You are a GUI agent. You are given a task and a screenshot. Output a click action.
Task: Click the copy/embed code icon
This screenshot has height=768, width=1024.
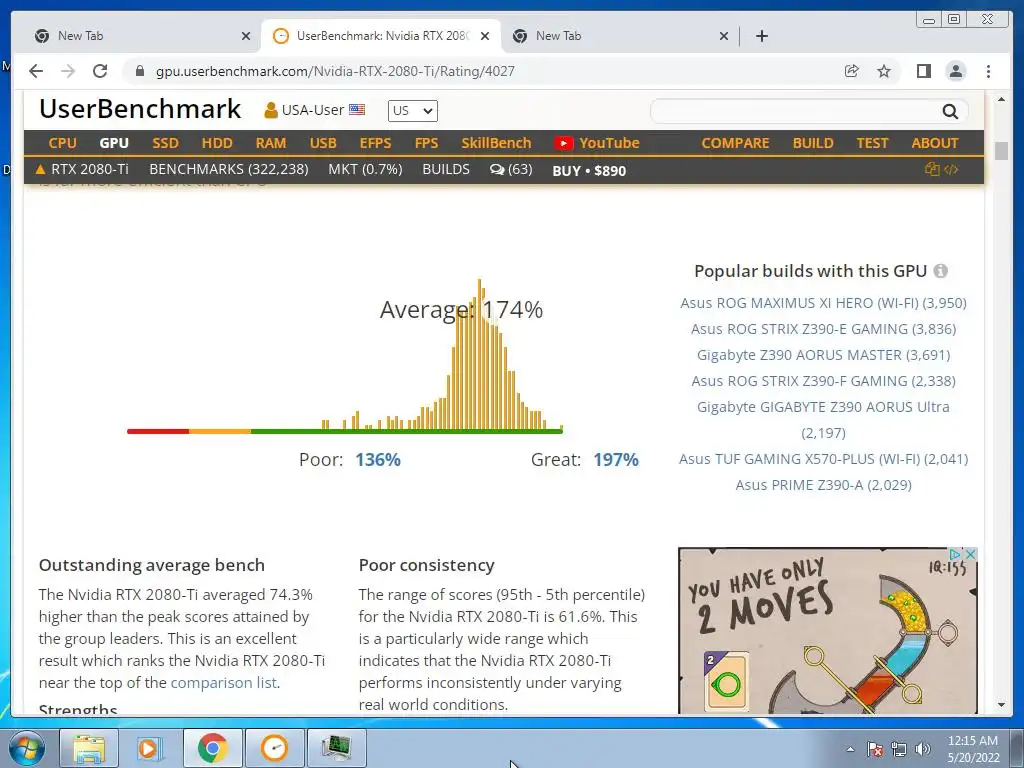(941, 169)
